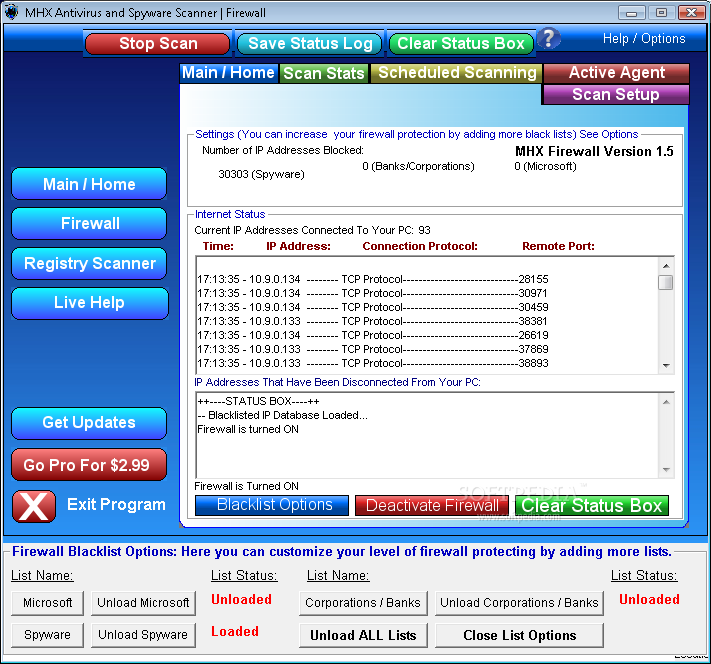711x664 pixels.
Task: Click the '++----STATUS BOX----++' header line
Action: (x=258, y=401)
